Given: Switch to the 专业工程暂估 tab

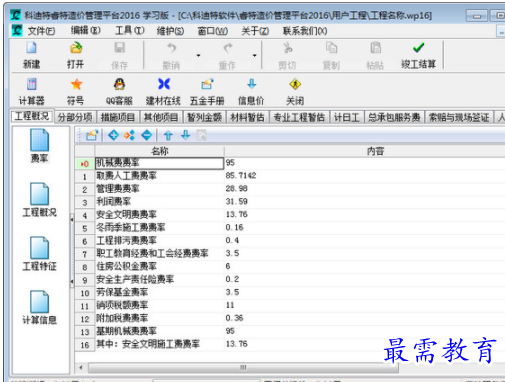Looking at the screenshot, I should tap(299, 117).
